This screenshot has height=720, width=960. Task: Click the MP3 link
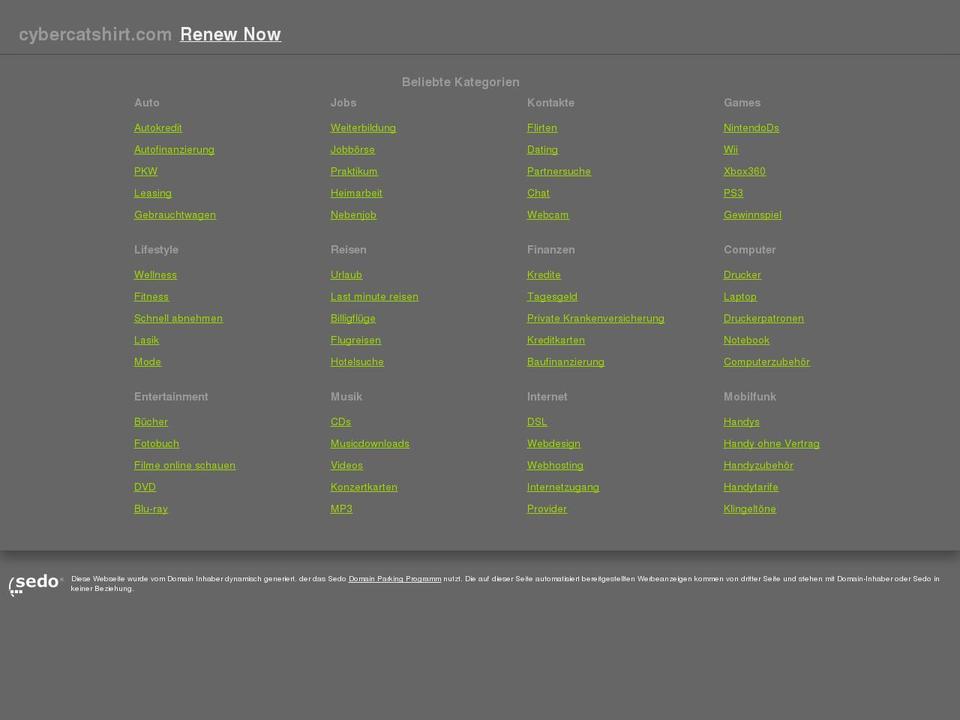tap(341, 509)
